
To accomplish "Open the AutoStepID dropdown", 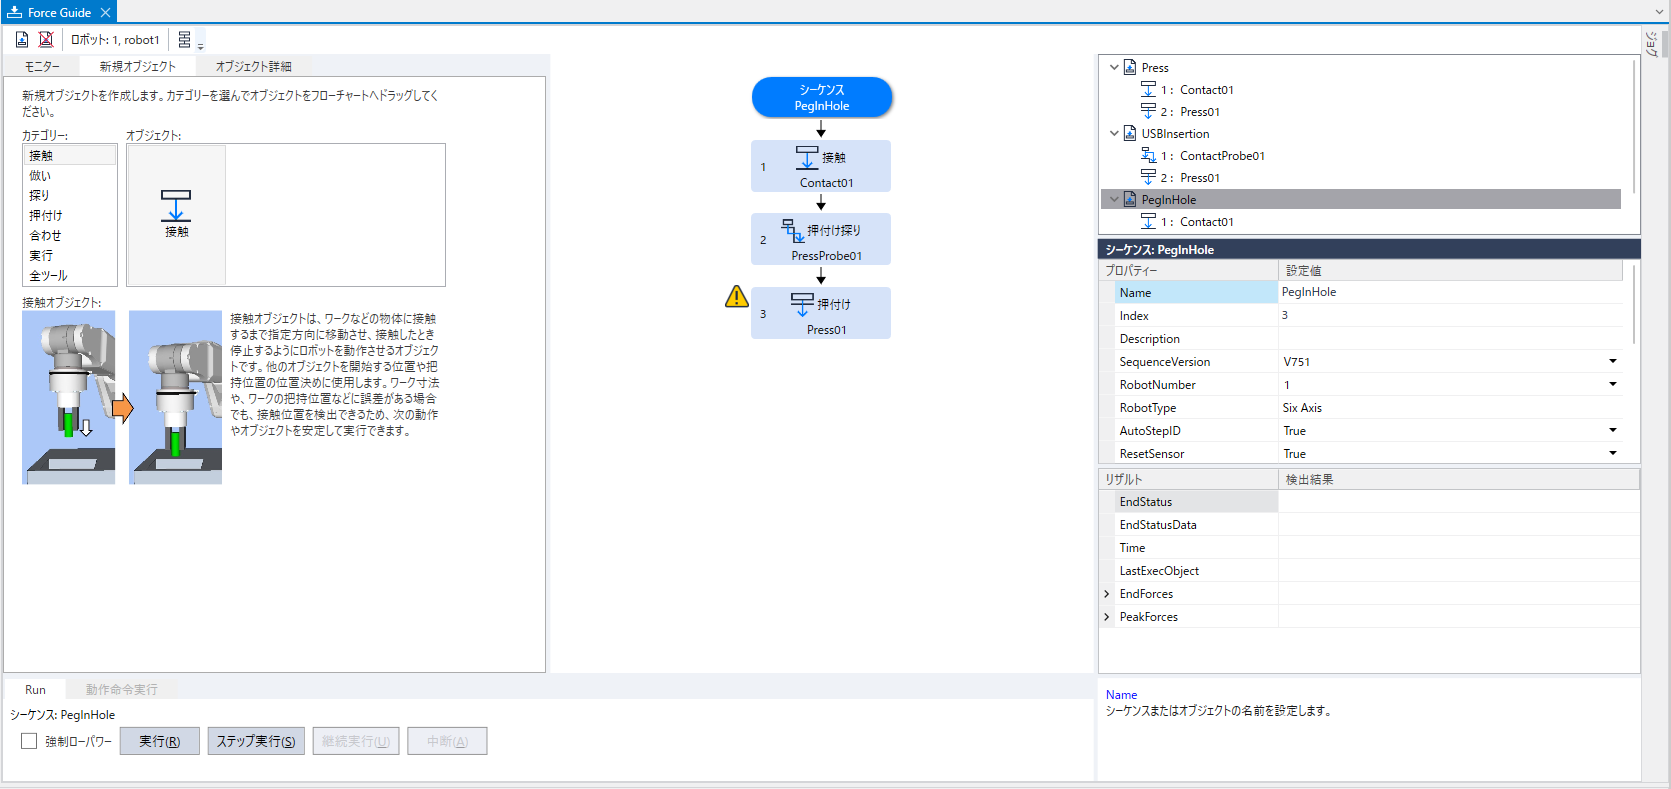I will coord(1612,430).
